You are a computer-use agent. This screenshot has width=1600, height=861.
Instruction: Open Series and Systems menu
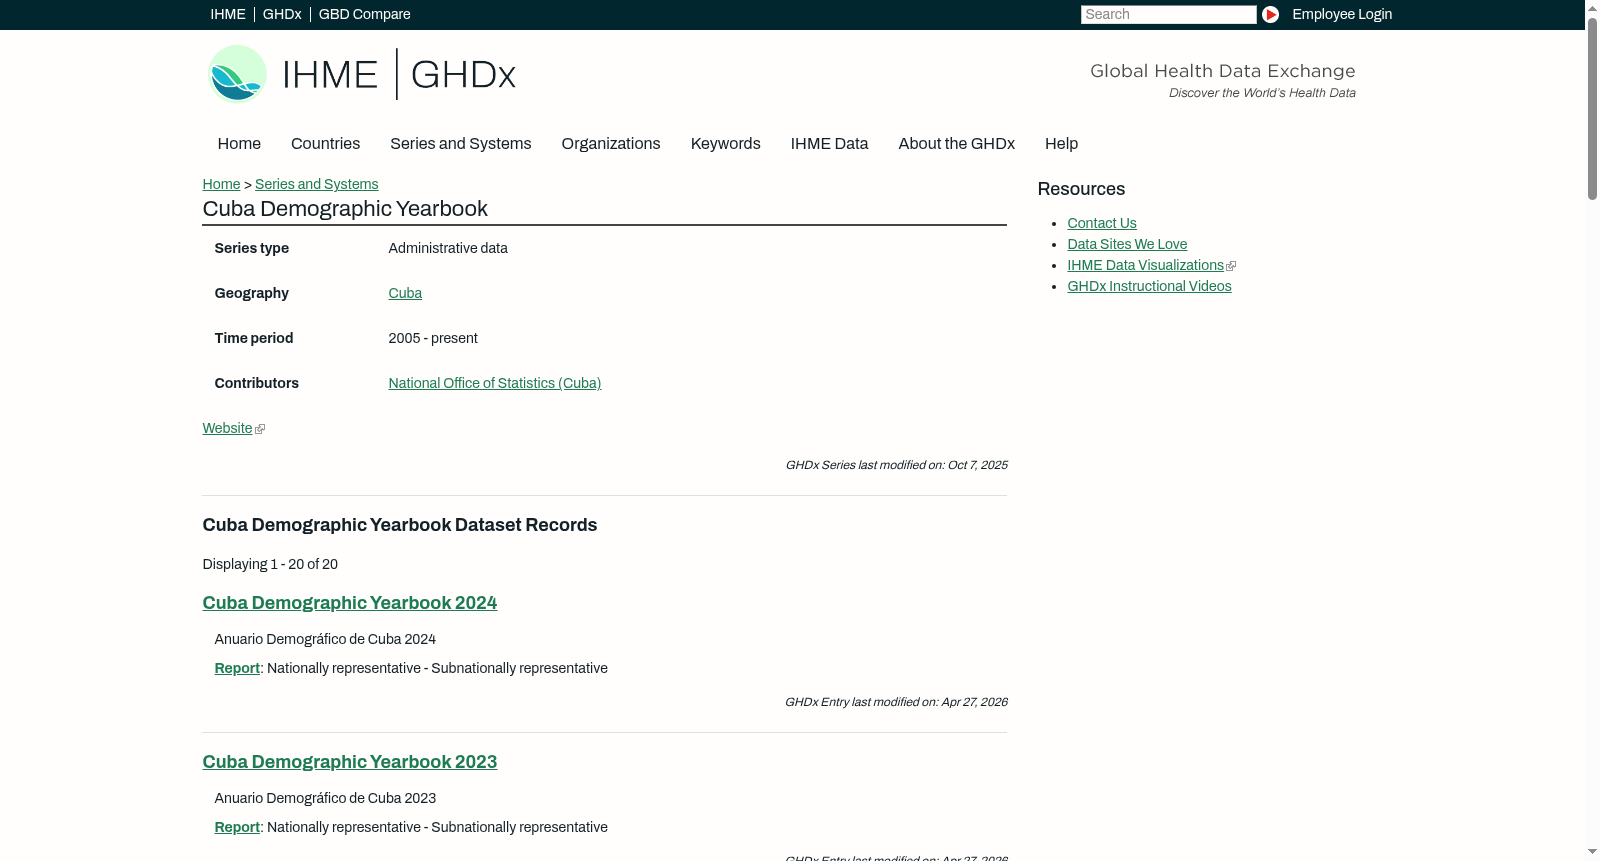point(460,144)
